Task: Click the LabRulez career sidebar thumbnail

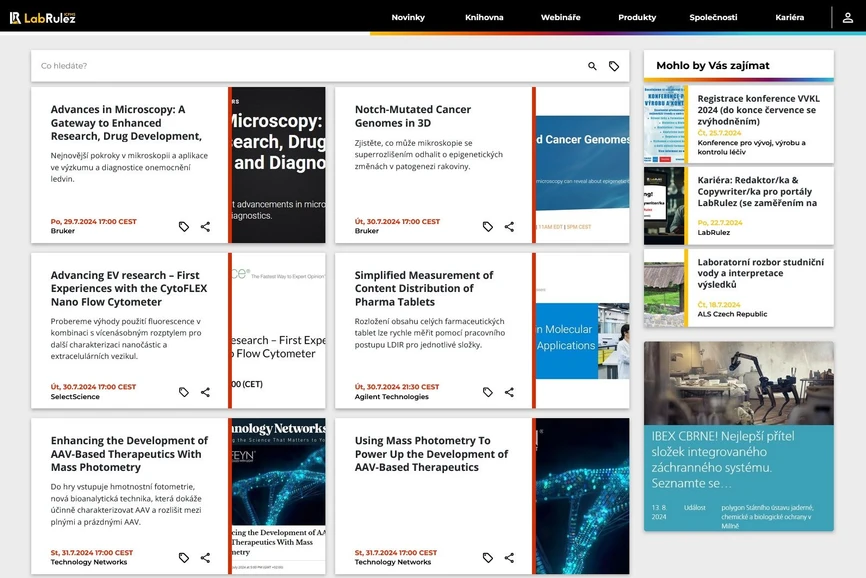Action: coord(664,206)
